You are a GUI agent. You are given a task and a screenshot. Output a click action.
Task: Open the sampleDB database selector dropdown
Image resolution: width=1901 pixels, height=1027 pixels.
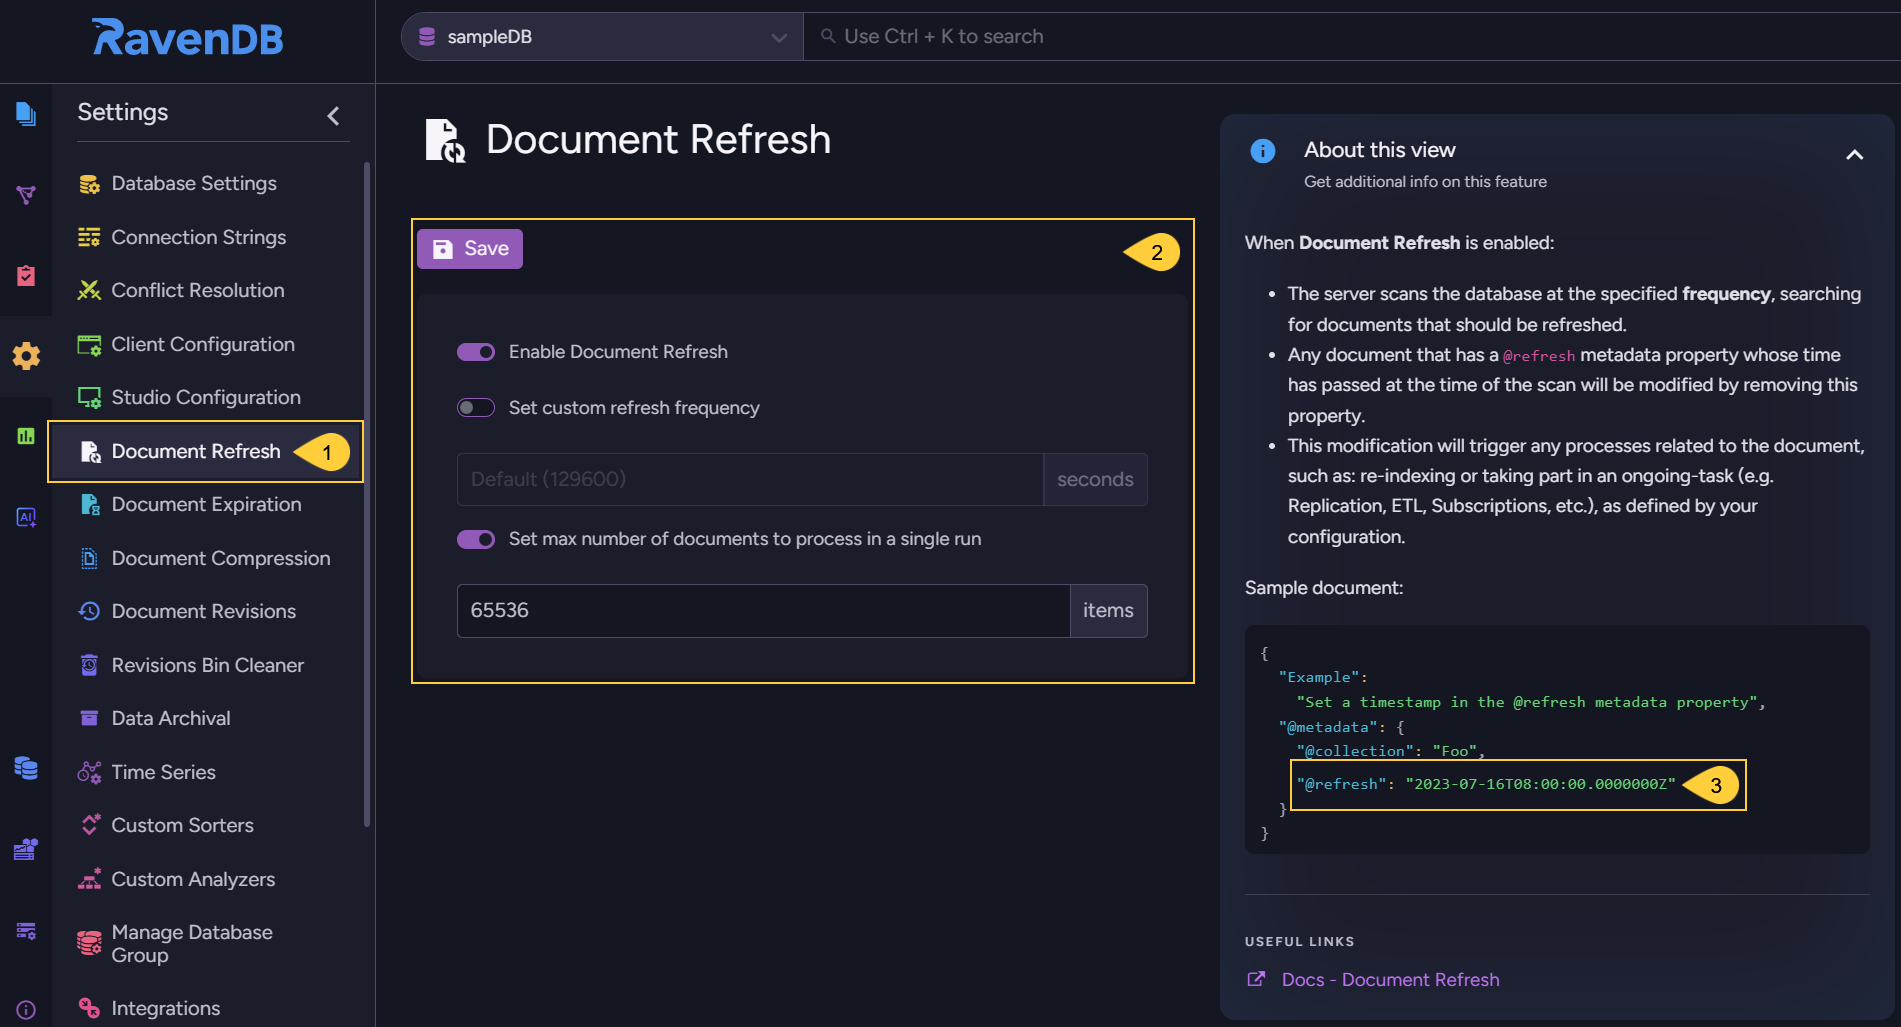click(602, 37)
